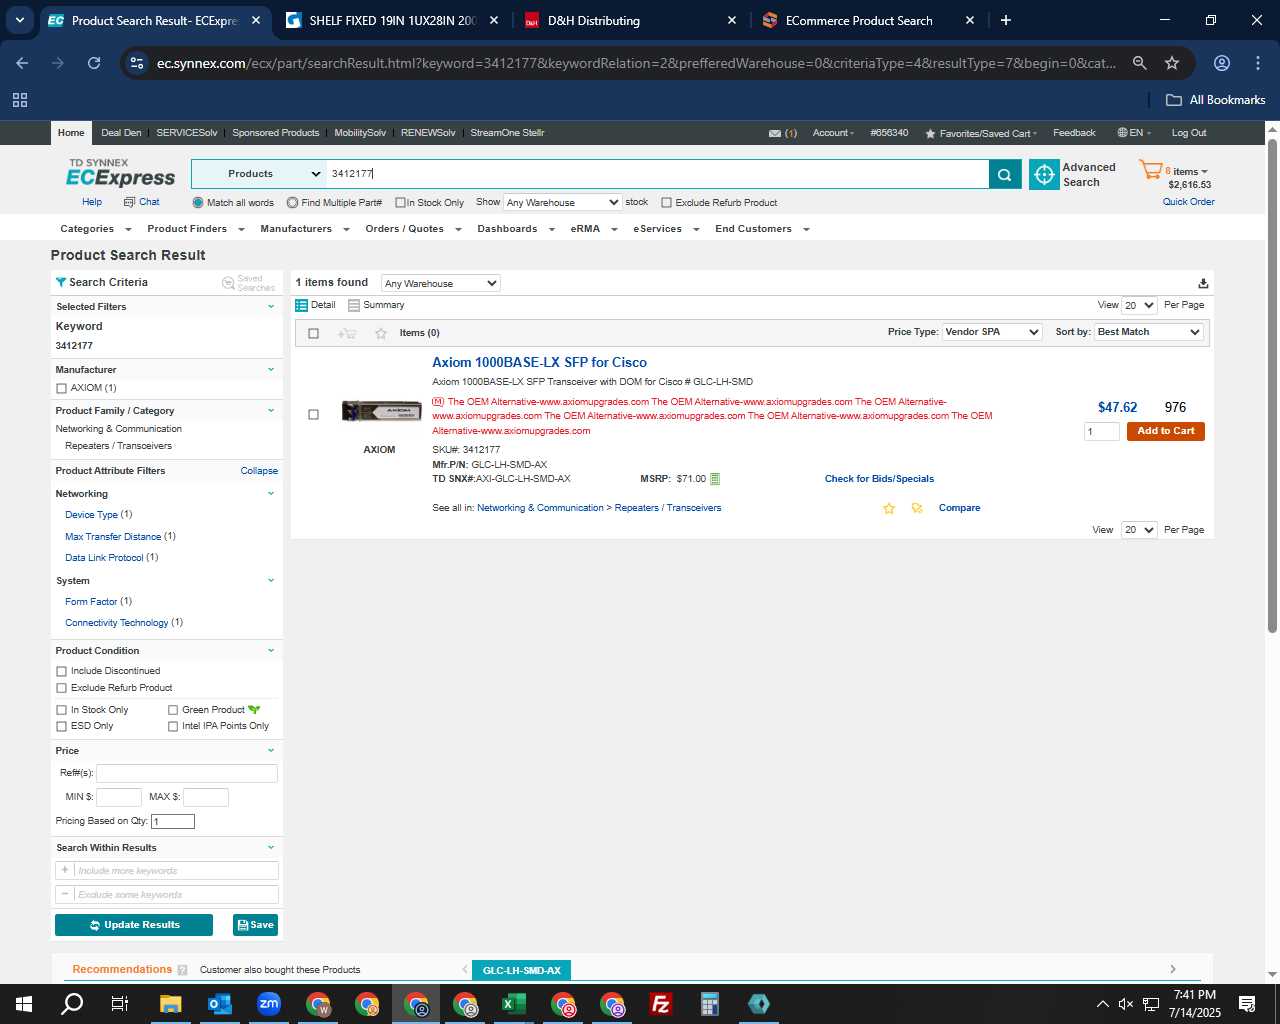The image size is (1280, 1024).
Task: Click the Recommendations help question icon
Action: point(182,970)
